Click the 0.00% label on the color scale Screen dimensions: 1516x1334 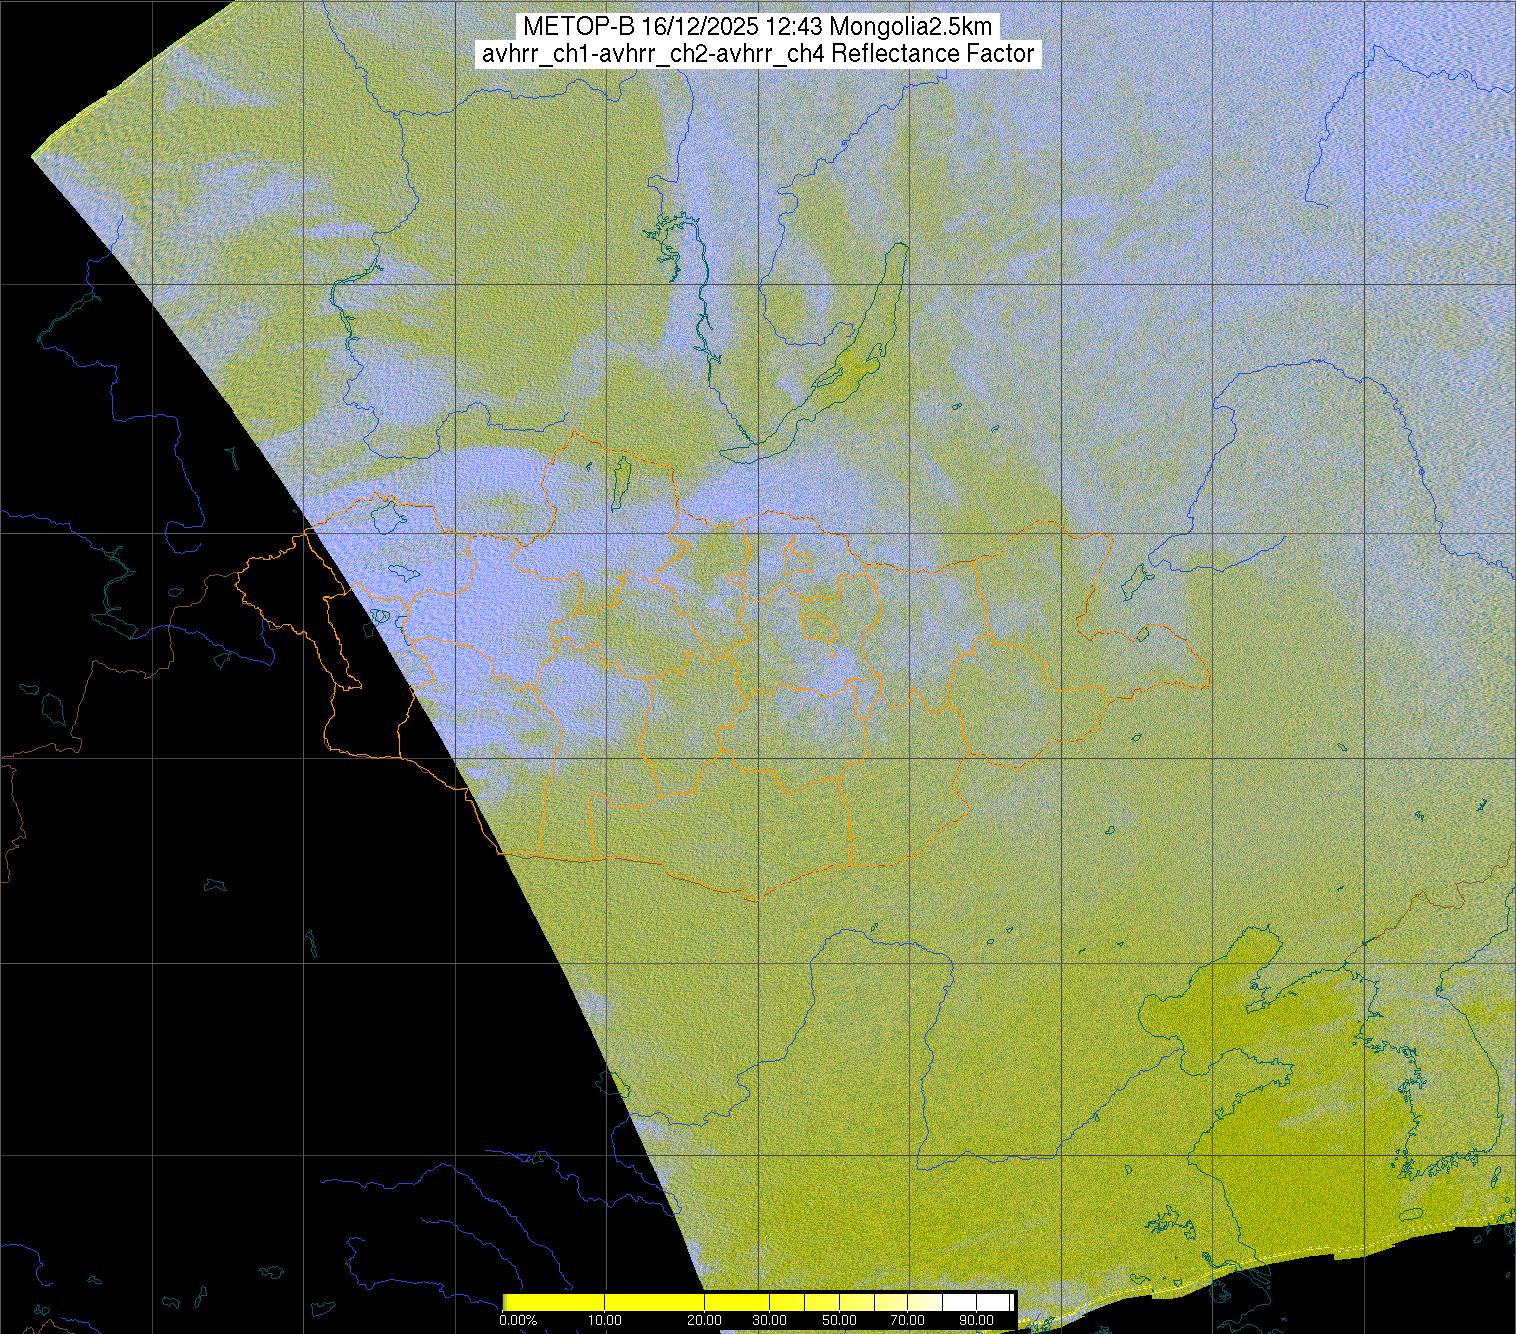tap(518, 1320)
